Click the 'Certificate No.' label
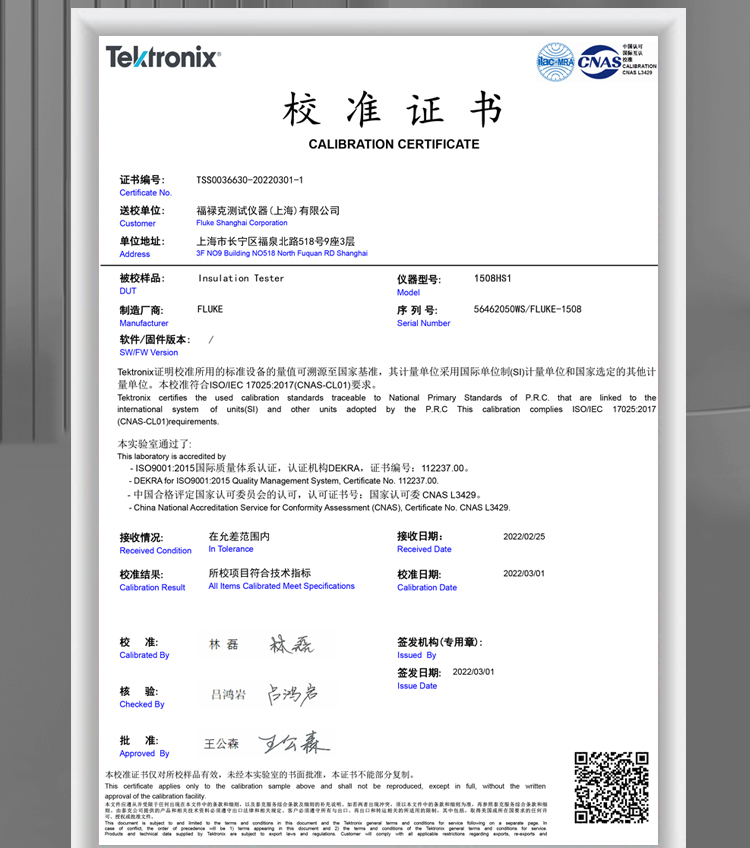This screenshot has width=750, height=848. 145,193
